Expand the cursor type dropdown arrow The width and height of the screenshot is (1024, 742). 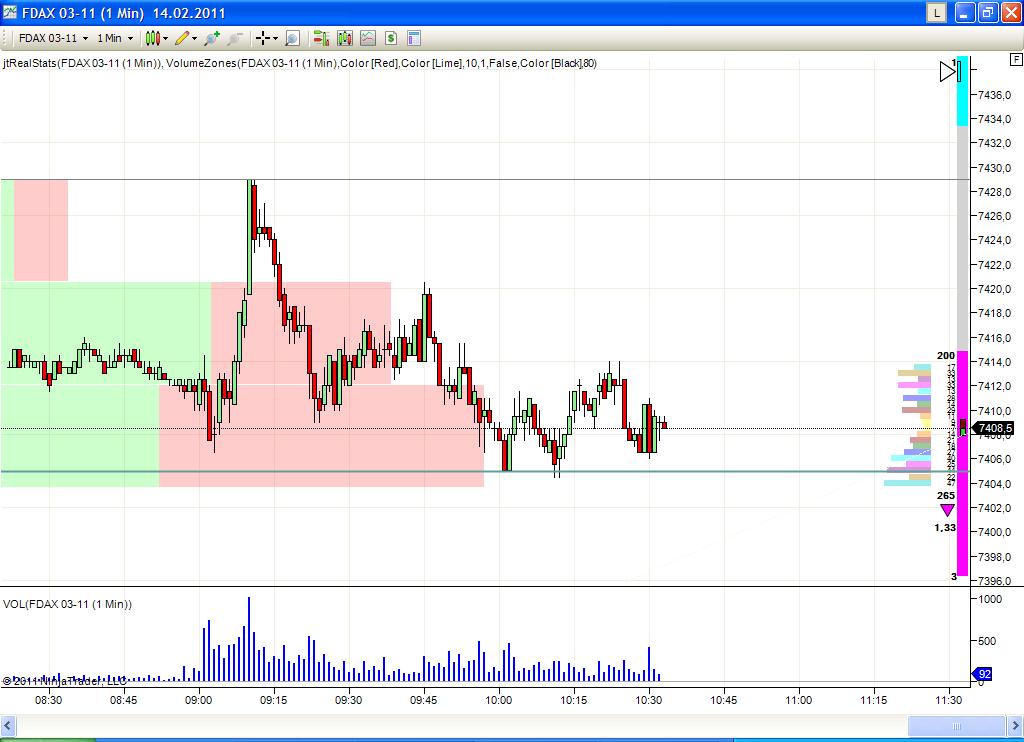click(x=275, y=39)
